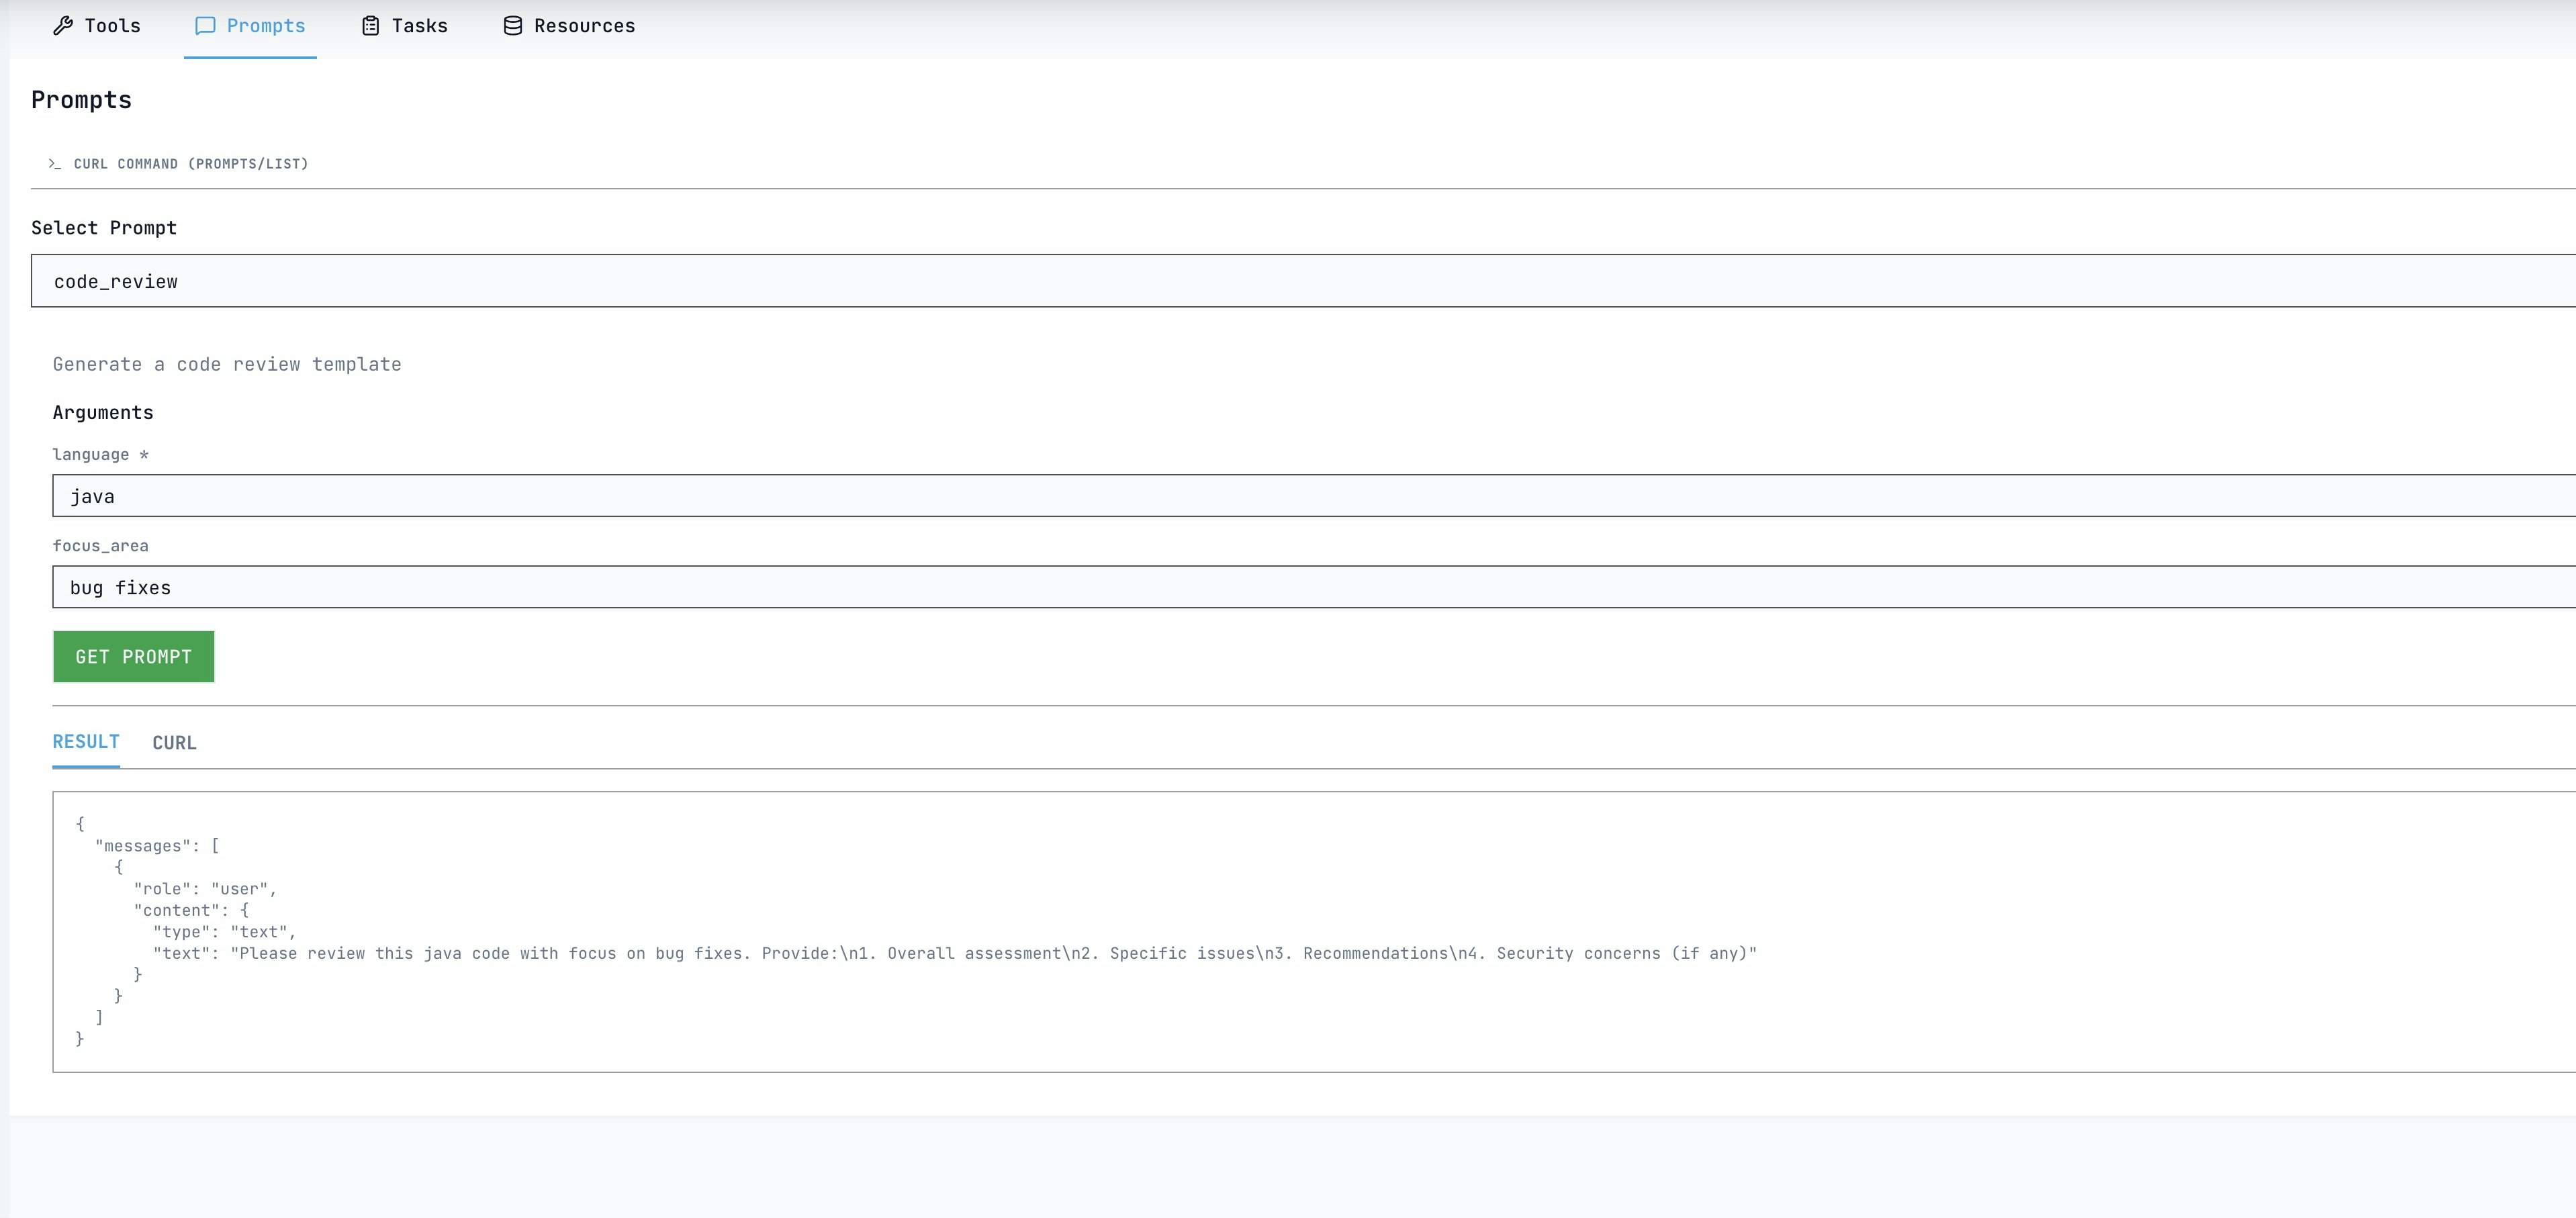Click the focus_area argument label

[100, 546]
